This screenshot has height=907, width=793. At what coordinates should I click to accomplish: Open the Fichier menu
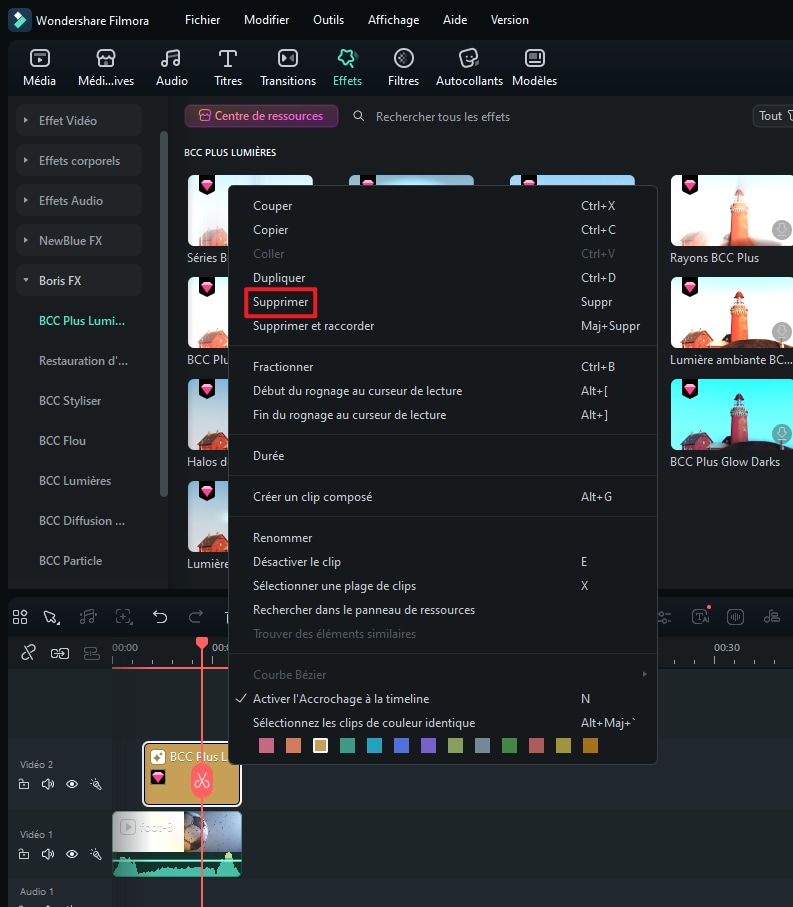click(202, 20)
